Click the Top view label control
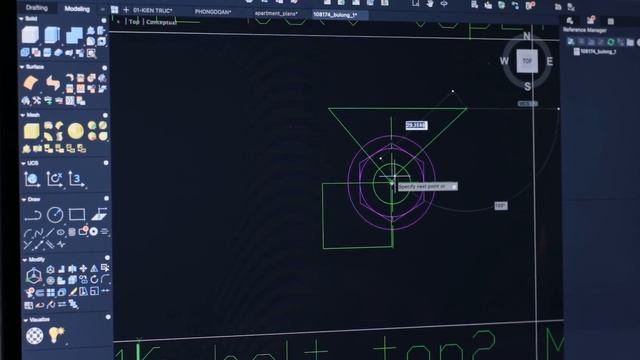Screen dimensions: 640x360 point(134,22)
